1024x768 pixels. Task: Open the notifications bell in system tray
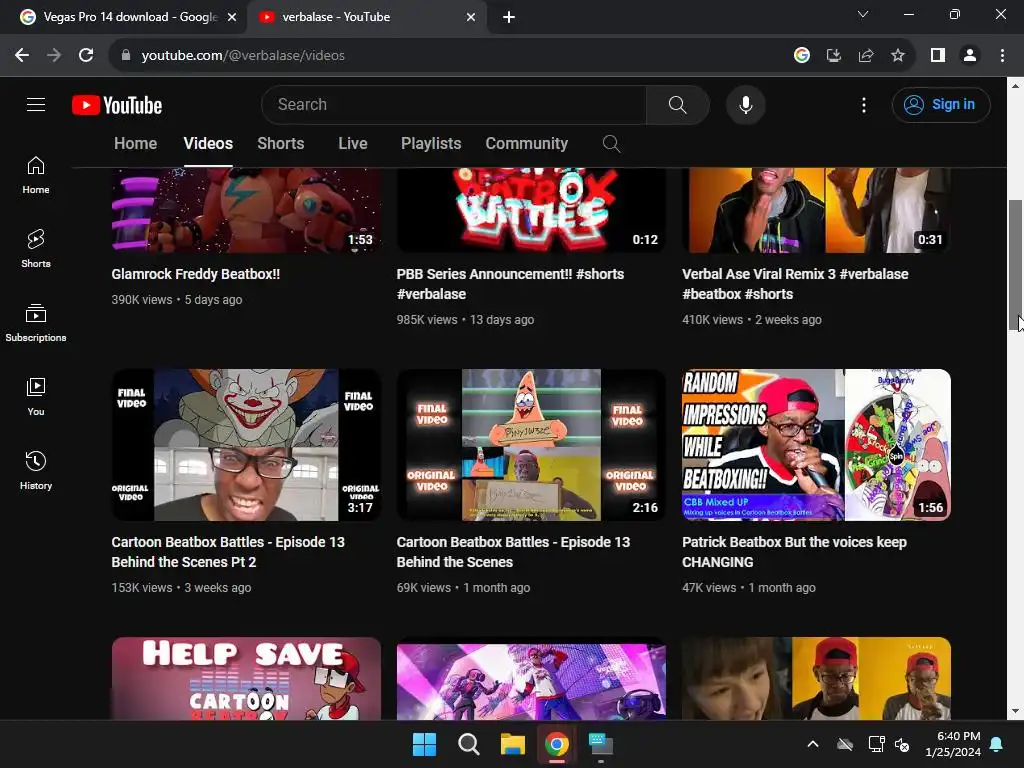click(997, 744)
